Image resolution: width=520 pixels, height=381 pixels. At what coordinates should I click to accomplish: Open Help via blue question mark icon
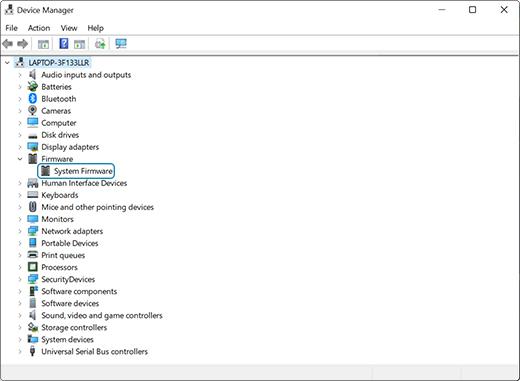(x=64, y=44)
